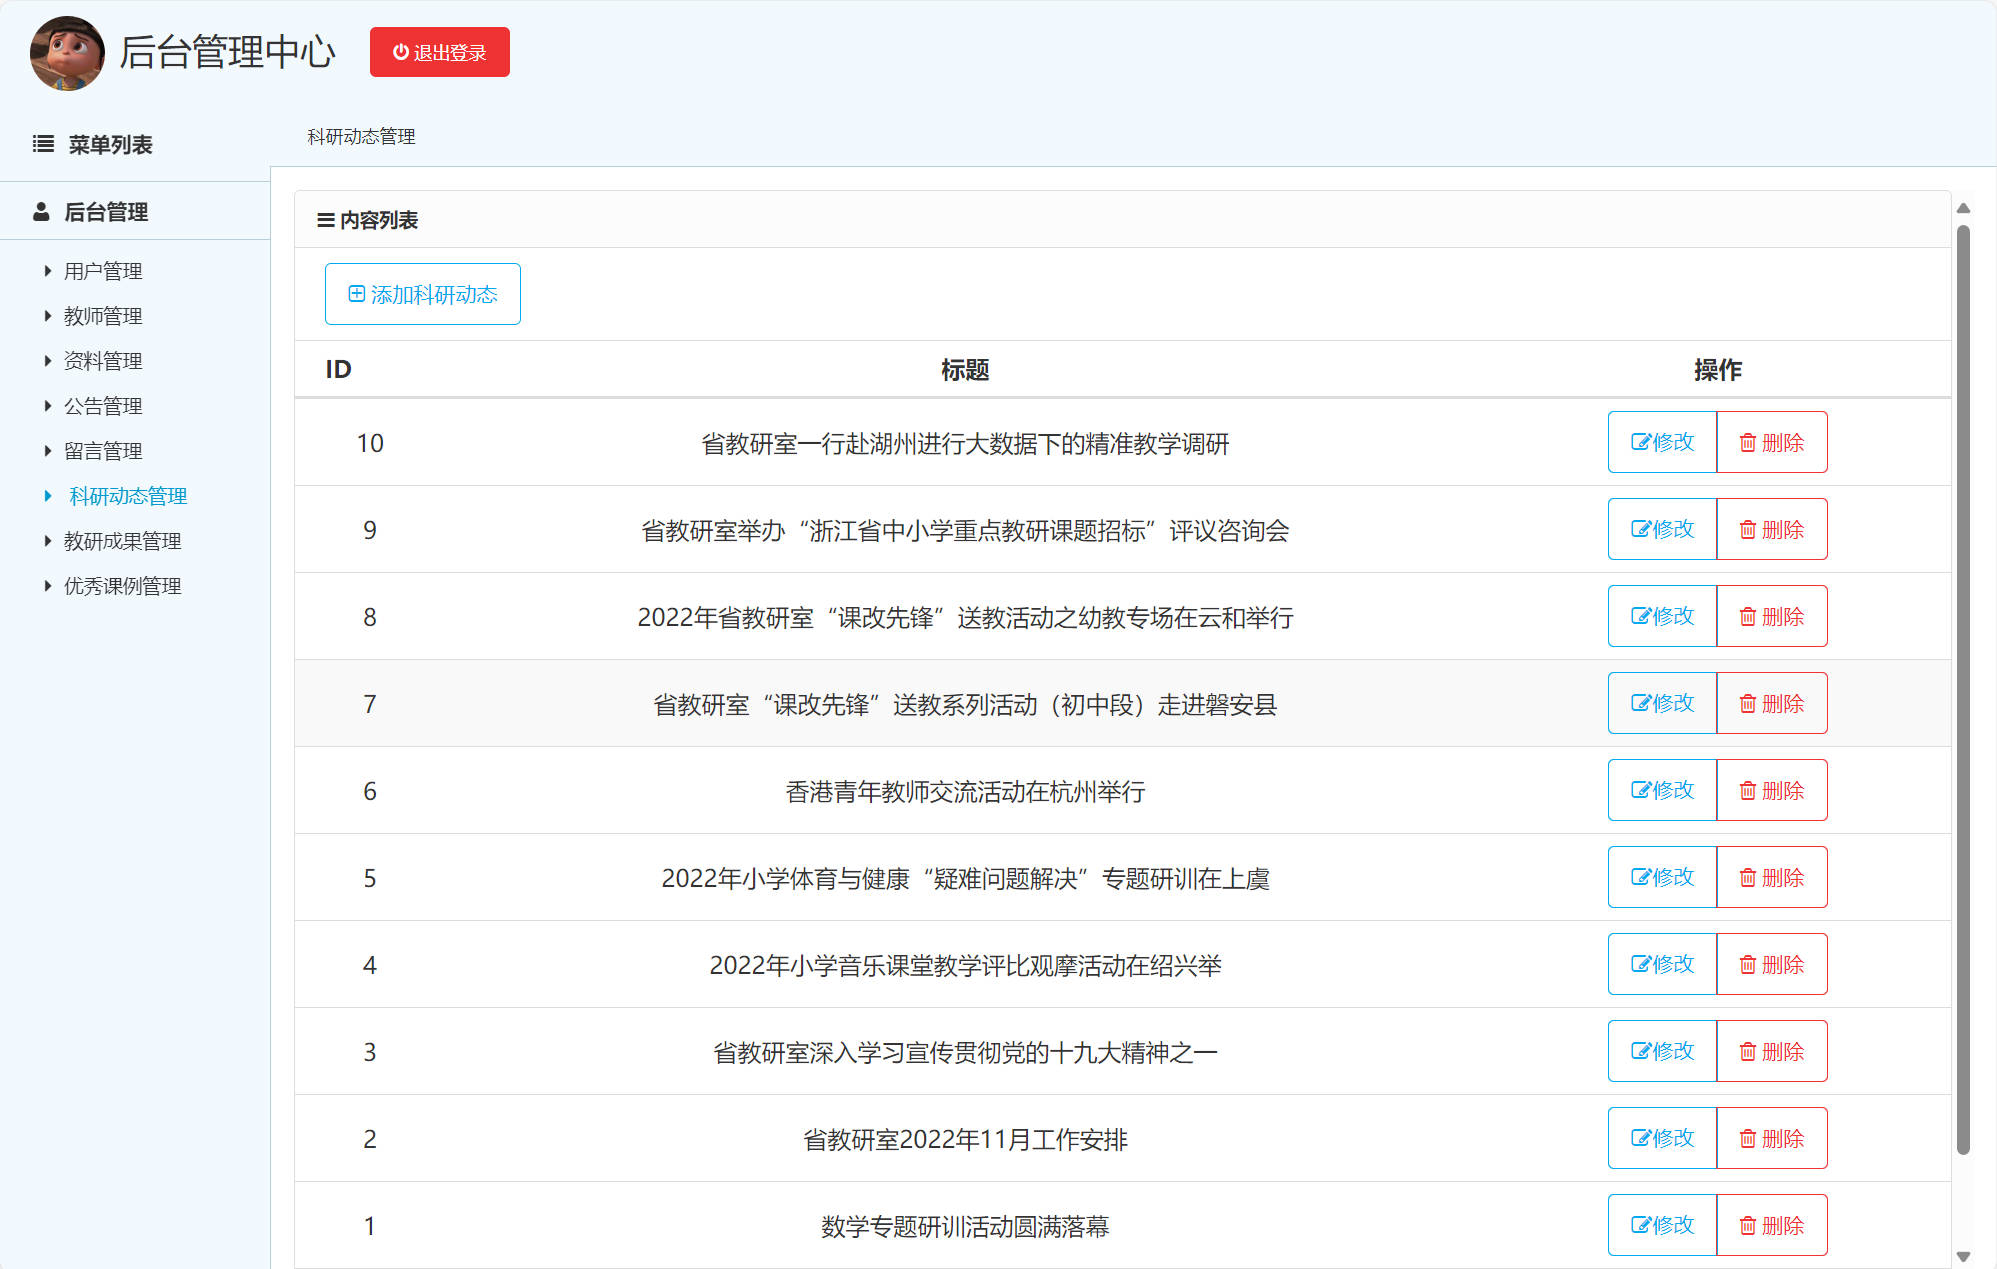Click the edit icon in row 3

coord(1640,1051)
